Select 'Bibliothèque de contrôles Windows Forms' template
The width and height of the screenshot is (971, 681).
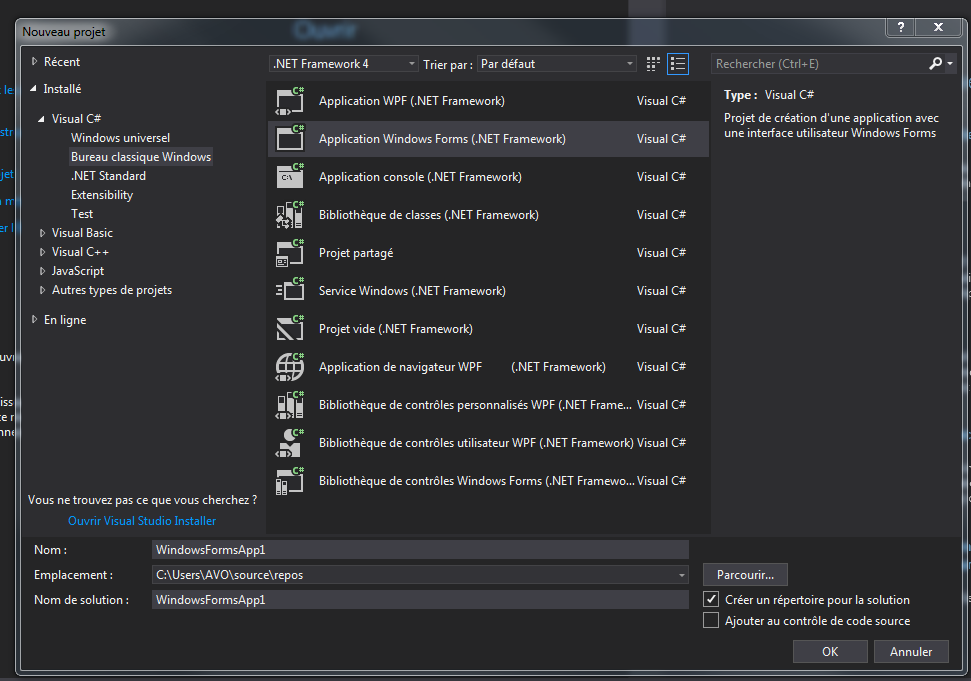click(x=488, y=481)
